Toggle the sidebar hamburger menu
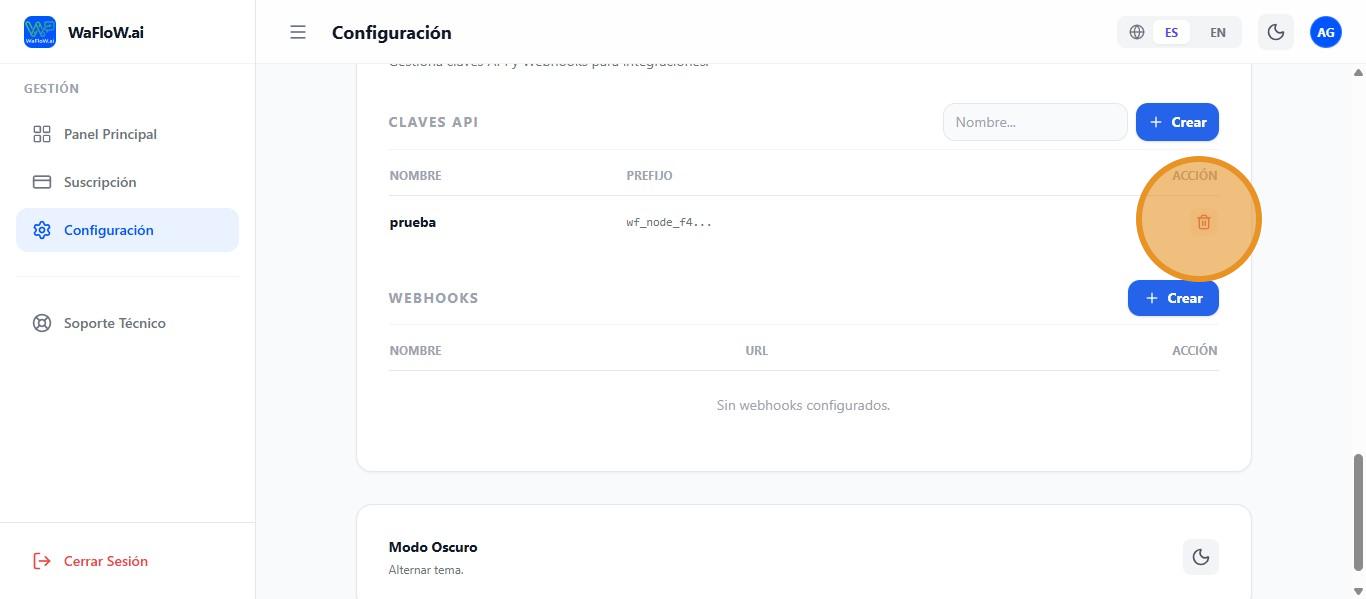Screen dimensions: 1366x599 [298, 32]
